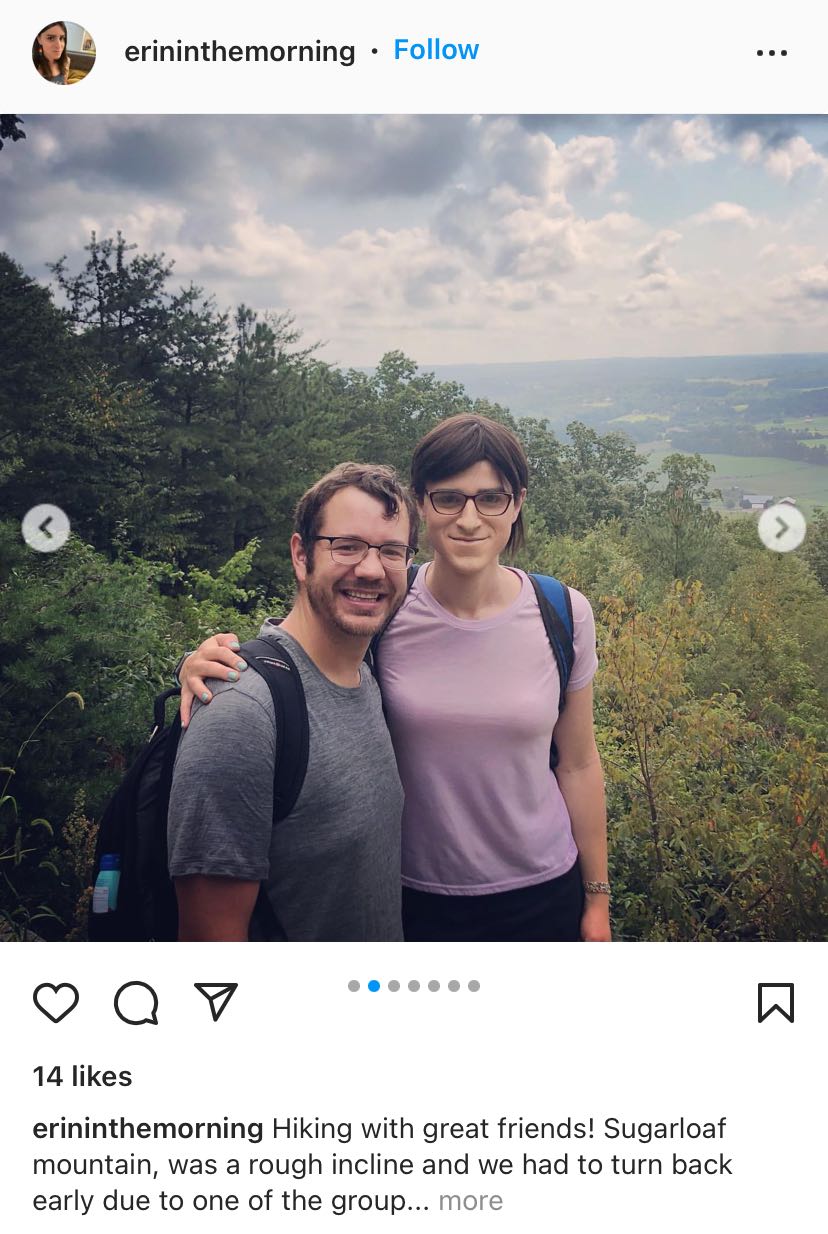The height and width of the screenshot is (1234, 828).
Task: Share post with paper plane icon
Action: coord(216,1001)
